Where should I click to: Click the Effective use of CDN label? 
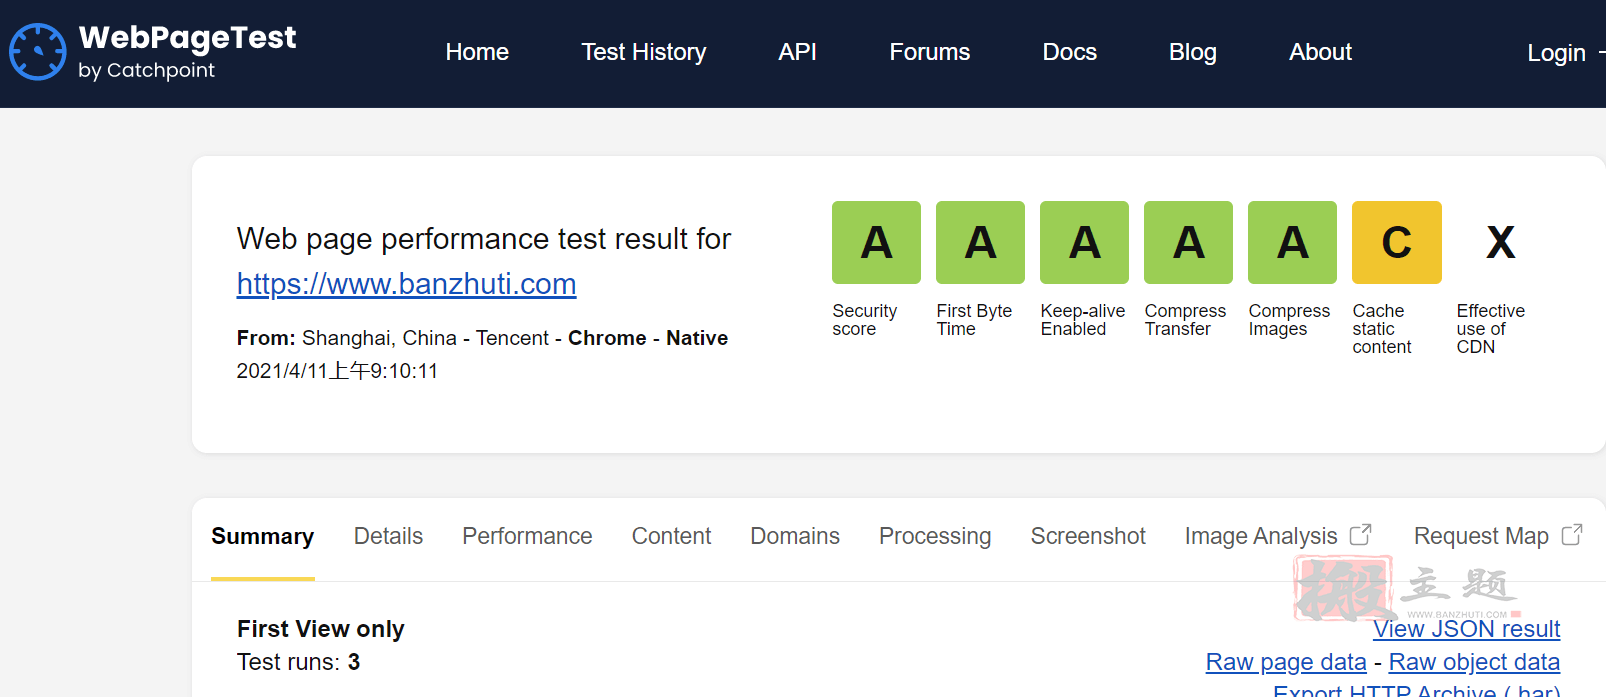(x=1490, y=329)
